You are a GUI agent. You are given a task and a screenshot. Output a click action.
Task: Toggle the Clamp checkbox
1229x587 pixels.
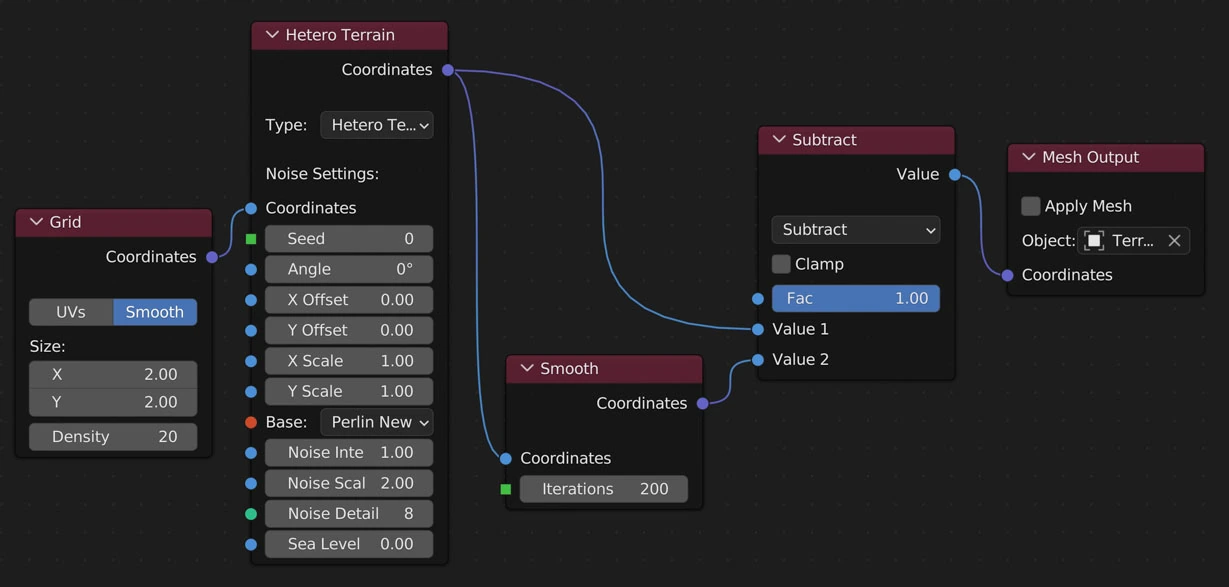coord(781,264)
